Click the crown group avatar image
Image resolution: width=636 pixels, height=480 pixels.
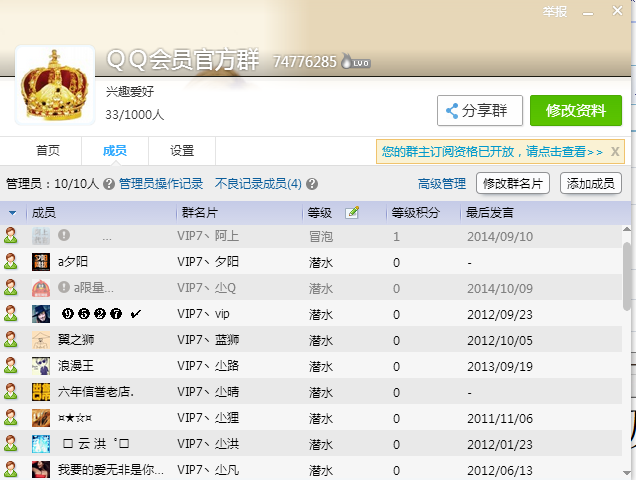[x=55, y=84]
